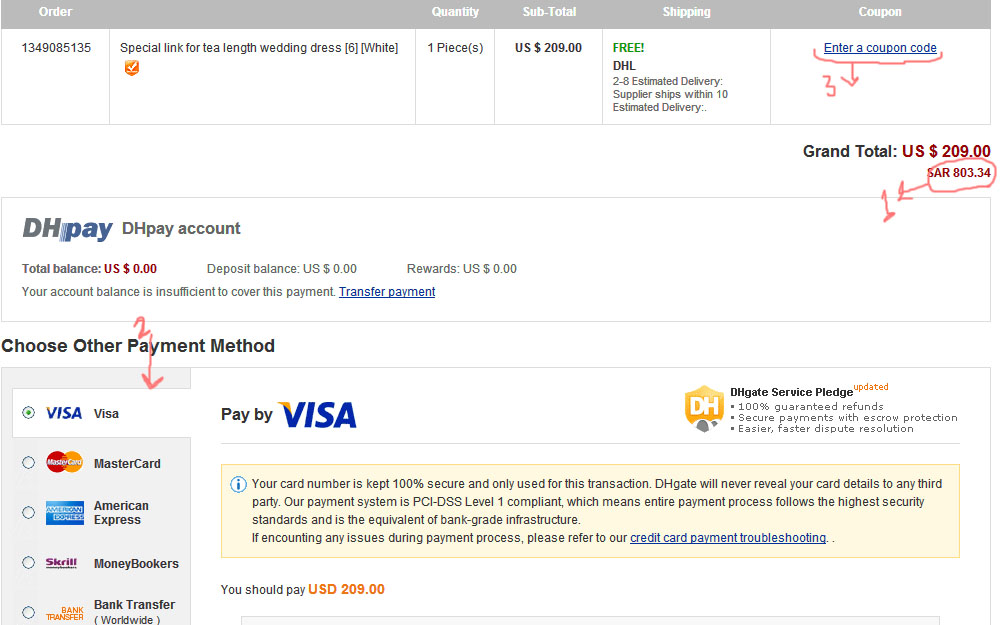Click the orange verified badge under product name

pos(131,68)
